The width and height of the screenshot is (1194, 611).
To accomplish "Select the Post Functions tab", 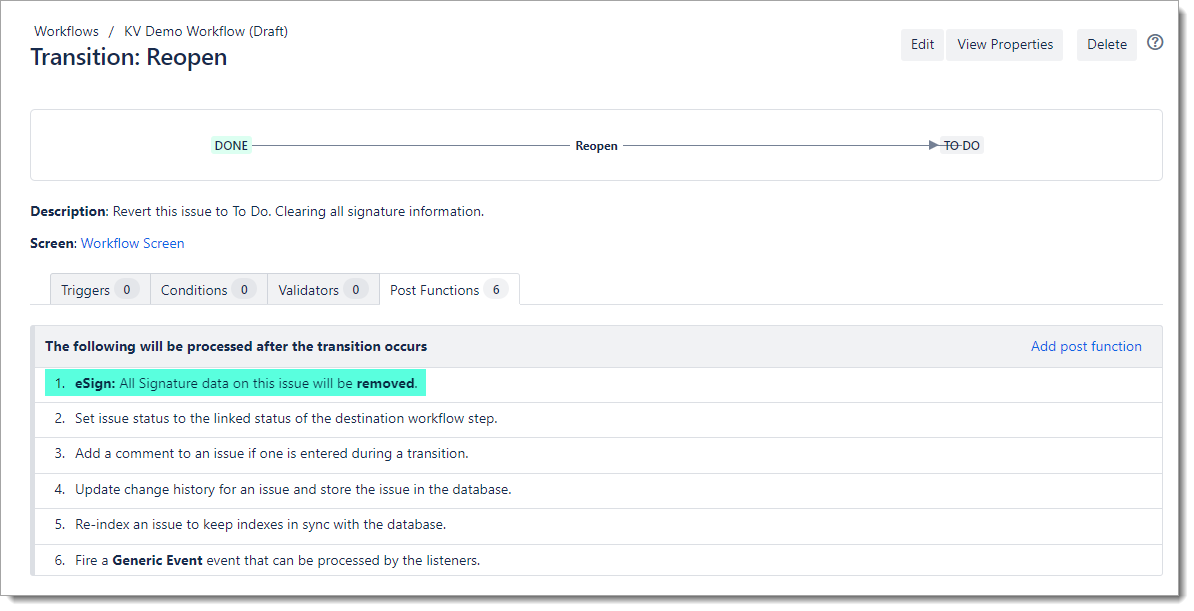I will tap(448, 290).
